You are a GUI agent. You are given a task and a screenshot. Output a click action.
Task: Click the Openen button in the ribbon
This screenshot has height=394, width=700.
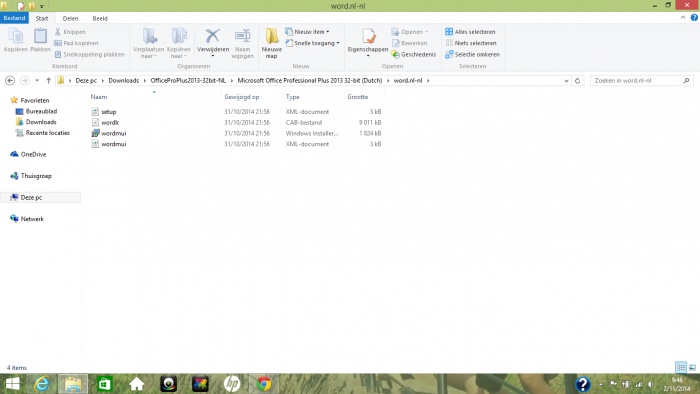(410, 32)
